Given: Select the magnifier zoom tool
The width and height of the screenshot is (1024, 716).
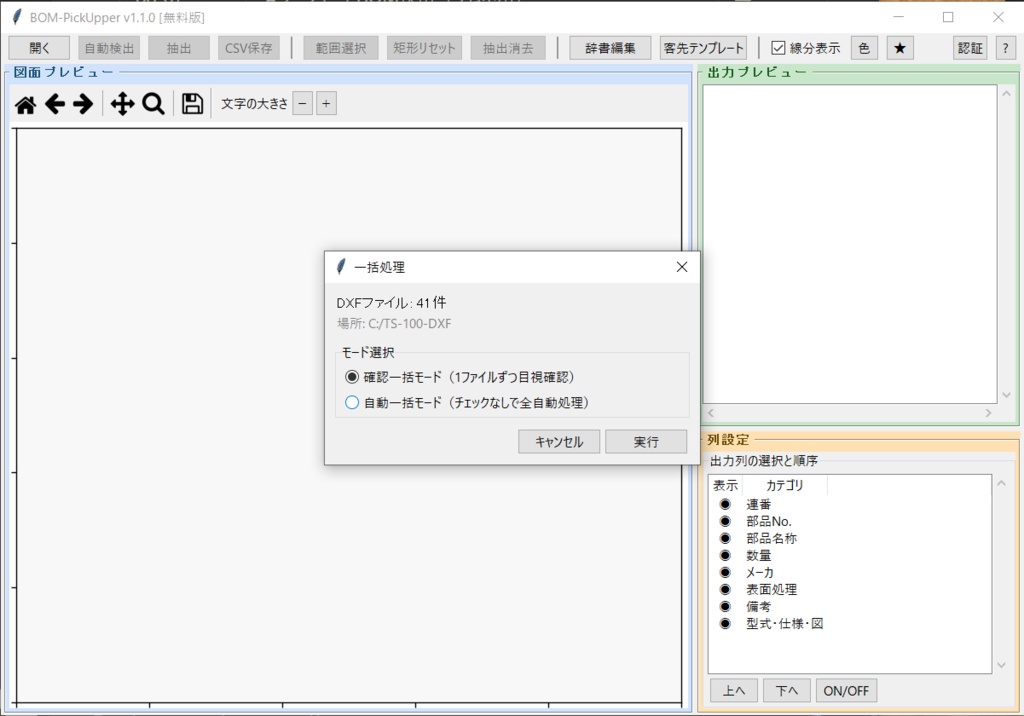Looking at the screenshot, I should pos(153,104).
